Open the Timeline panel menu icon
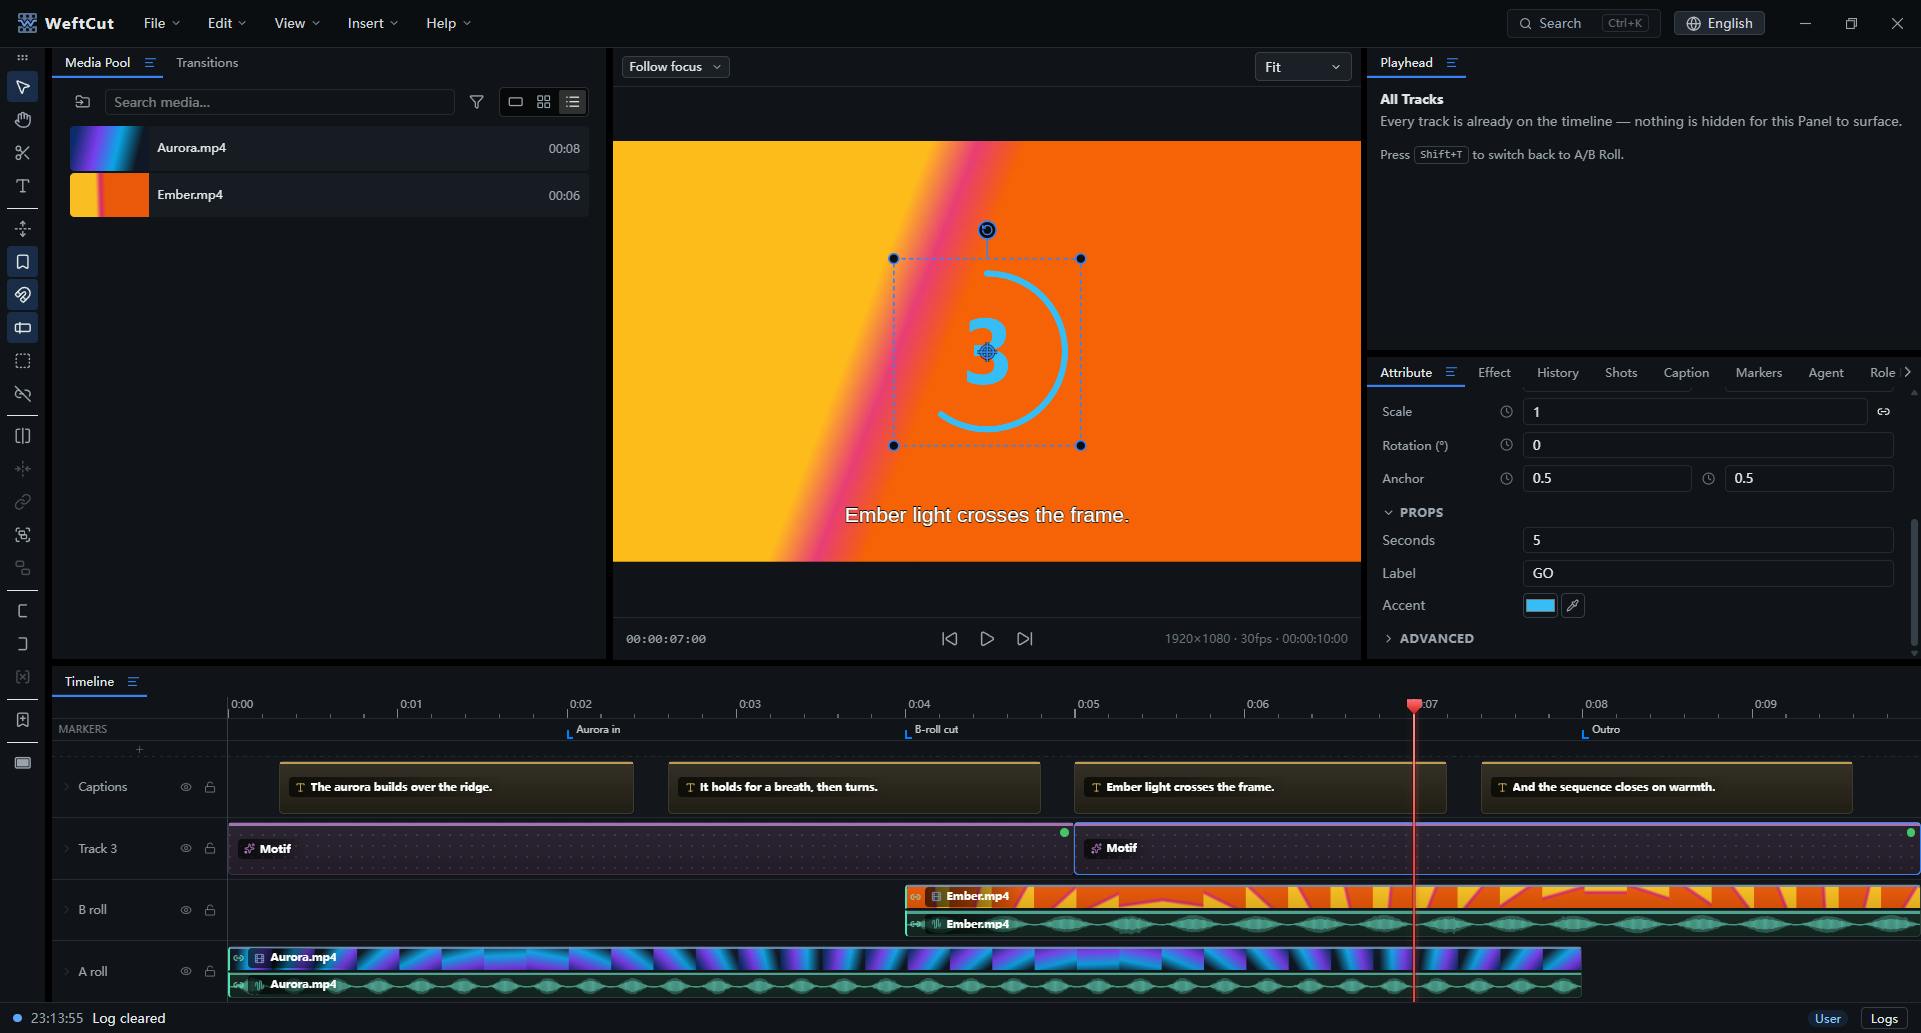Screen dimensions: 1921x1033 (x=133, y=682)
